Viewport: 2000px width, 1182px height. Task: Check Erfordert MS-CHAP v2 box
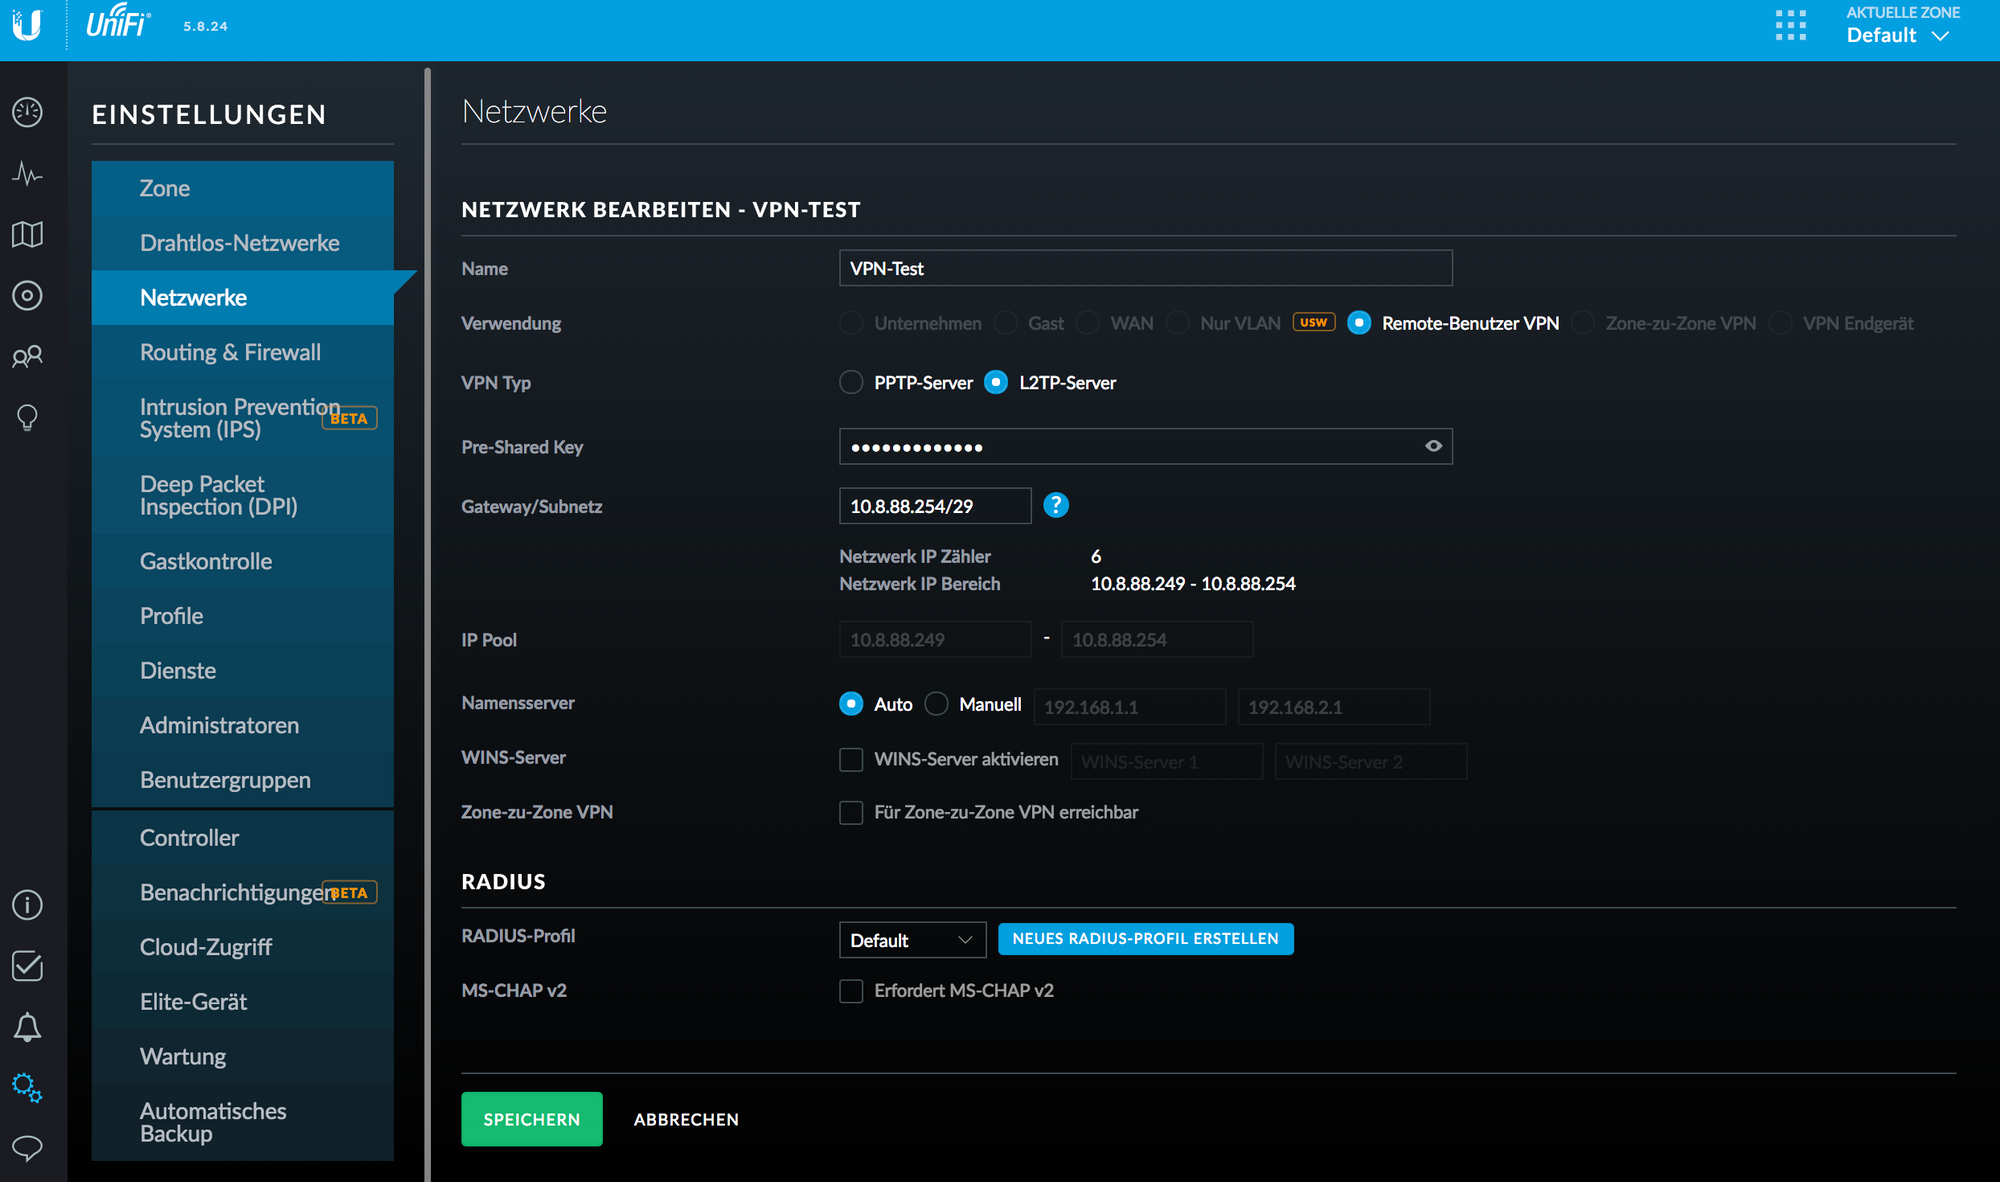[x=851, y=991]
